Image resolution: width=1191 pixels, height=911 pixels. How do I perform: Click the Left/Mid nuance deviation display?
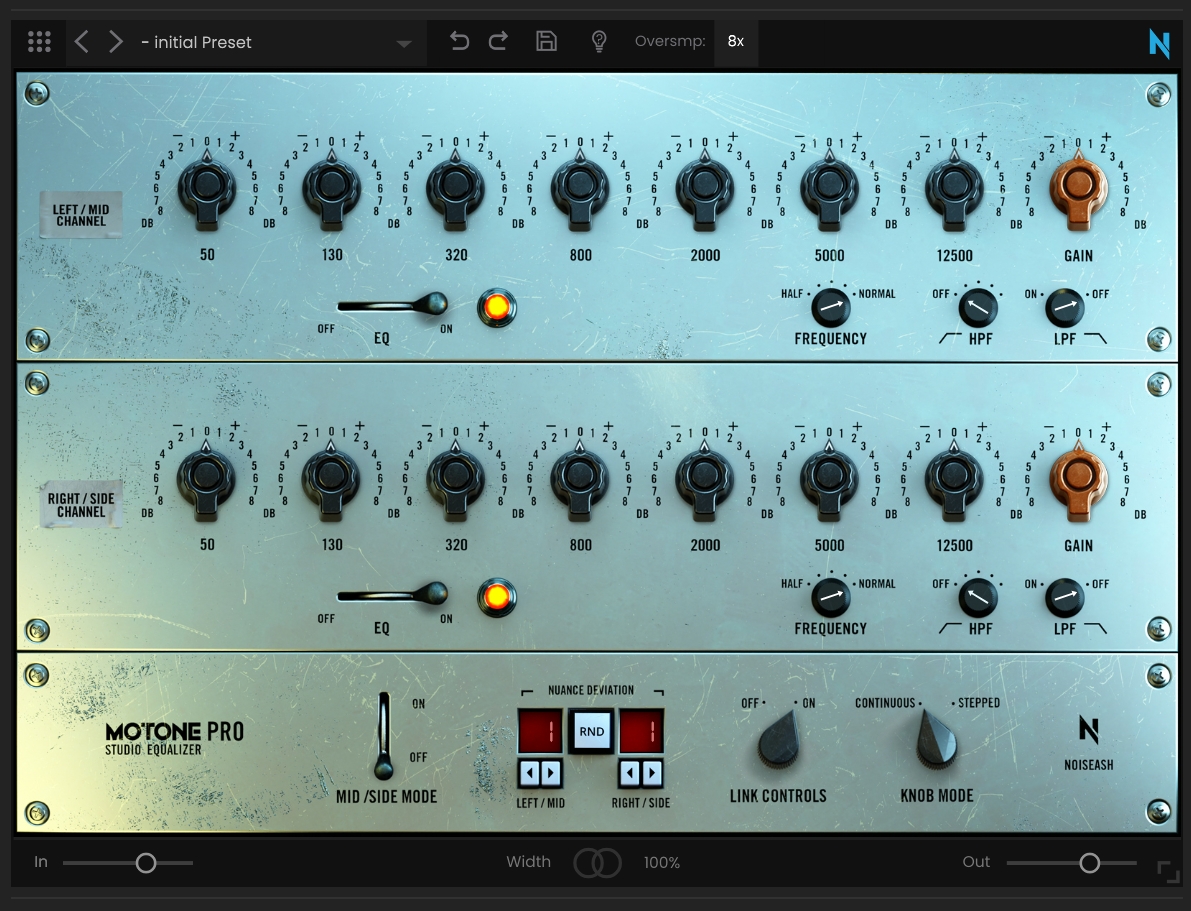(x=540, y=731)
